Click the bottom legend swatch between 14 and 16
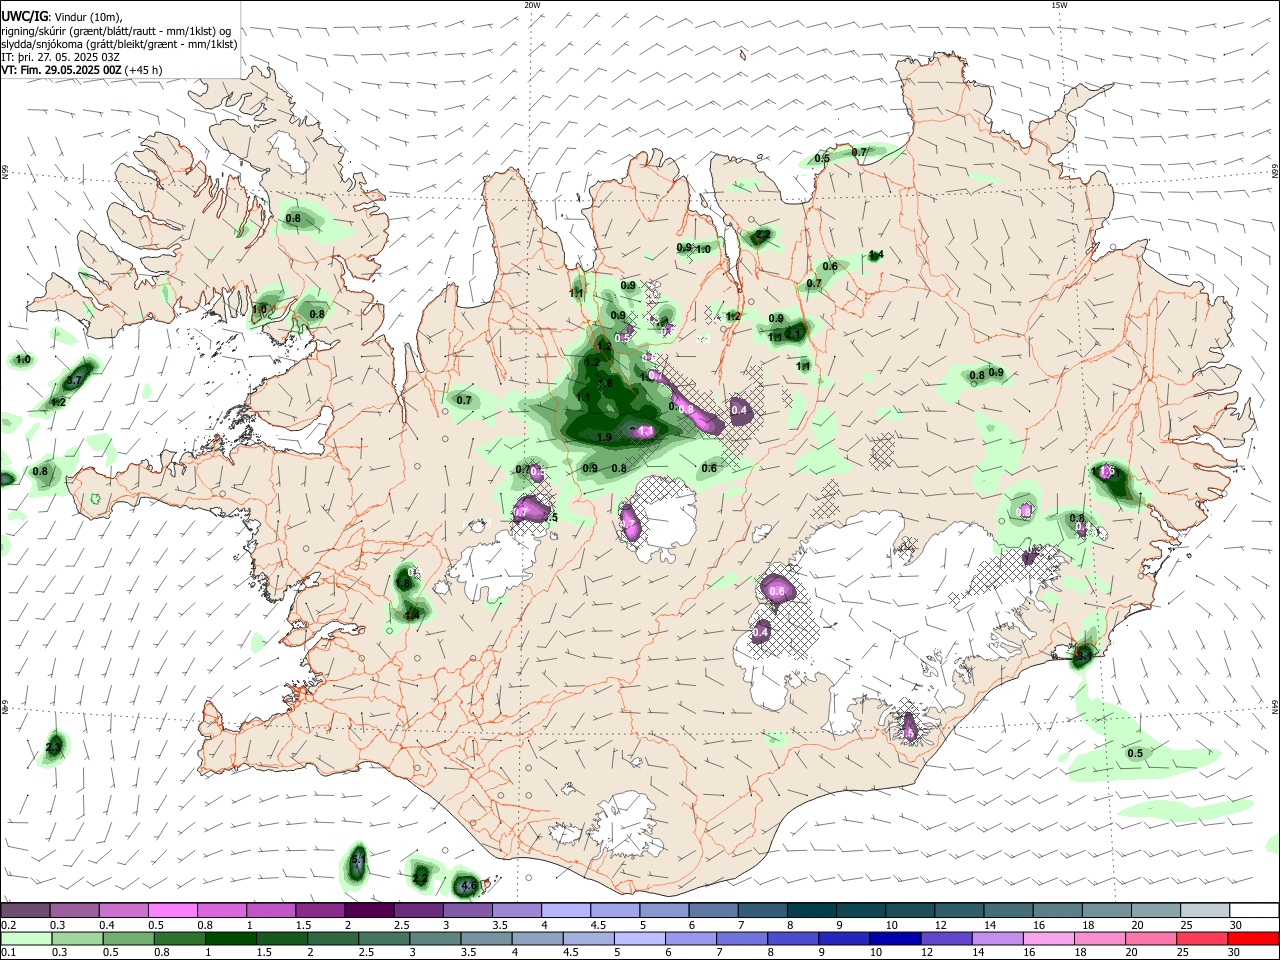 coord(996,938)
